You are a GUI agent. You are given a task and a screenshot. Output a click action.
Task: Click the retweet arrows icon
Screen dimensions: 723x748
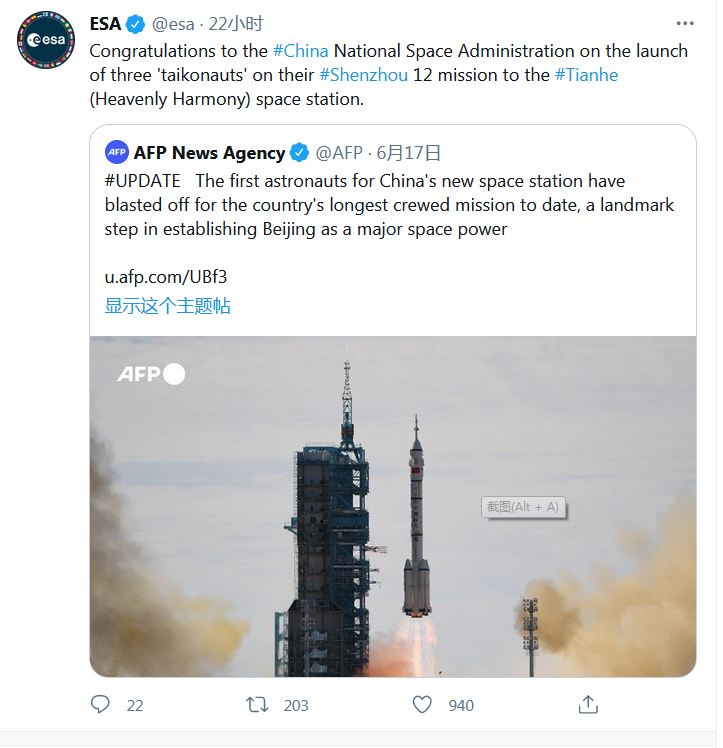(x=258, y=705)
